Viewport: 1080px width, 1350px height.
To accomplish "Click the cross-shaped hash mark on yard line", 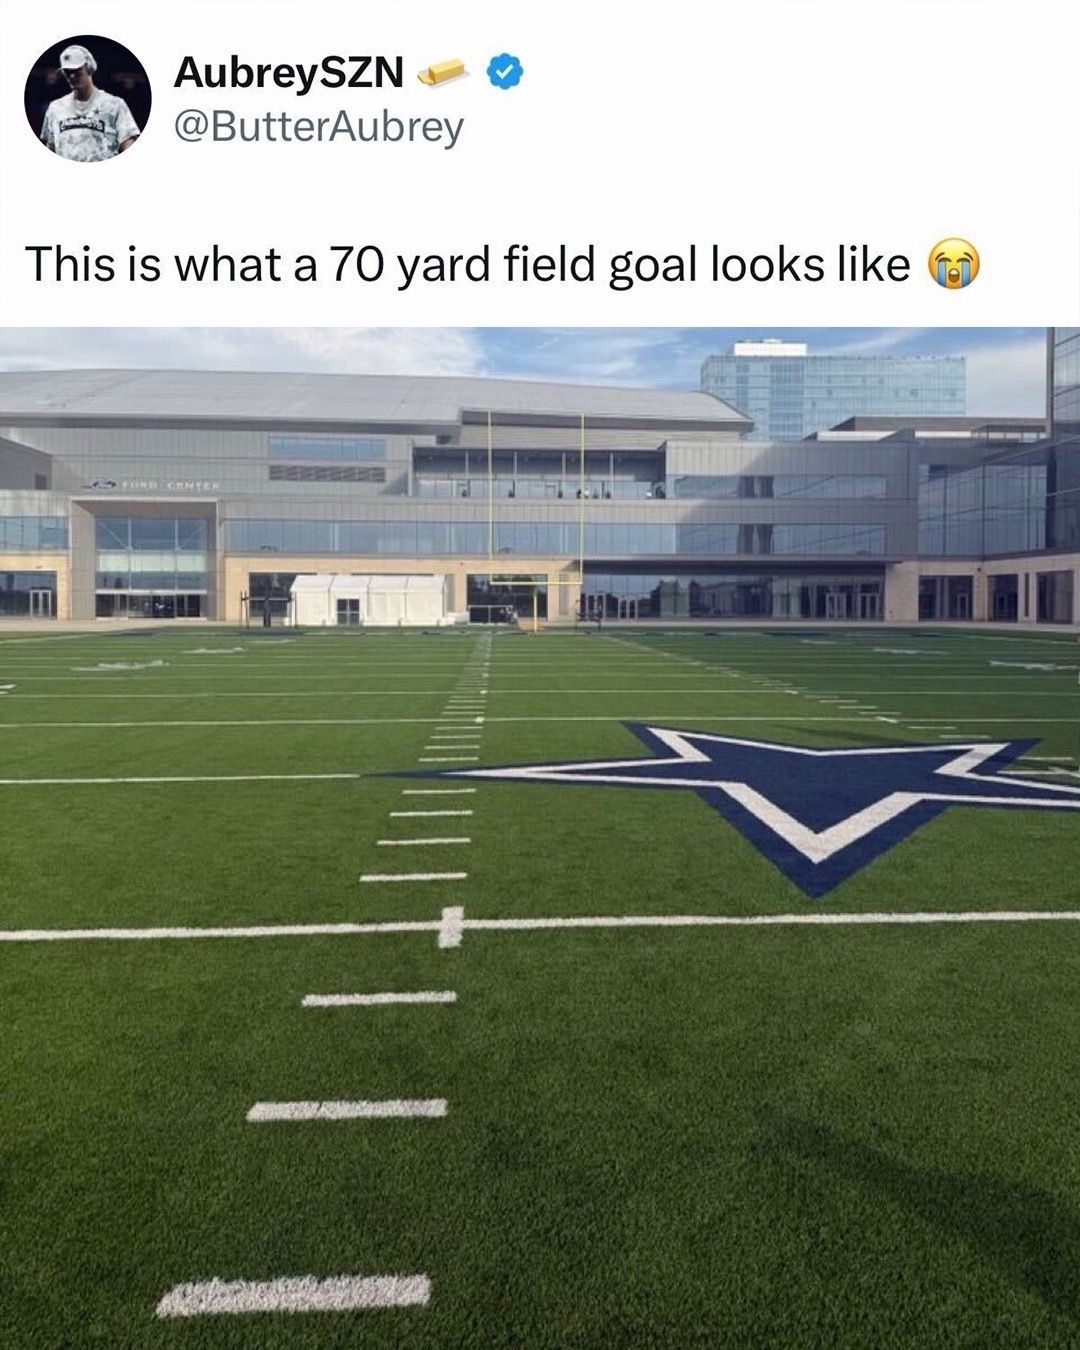I will [x=451, y=927].
